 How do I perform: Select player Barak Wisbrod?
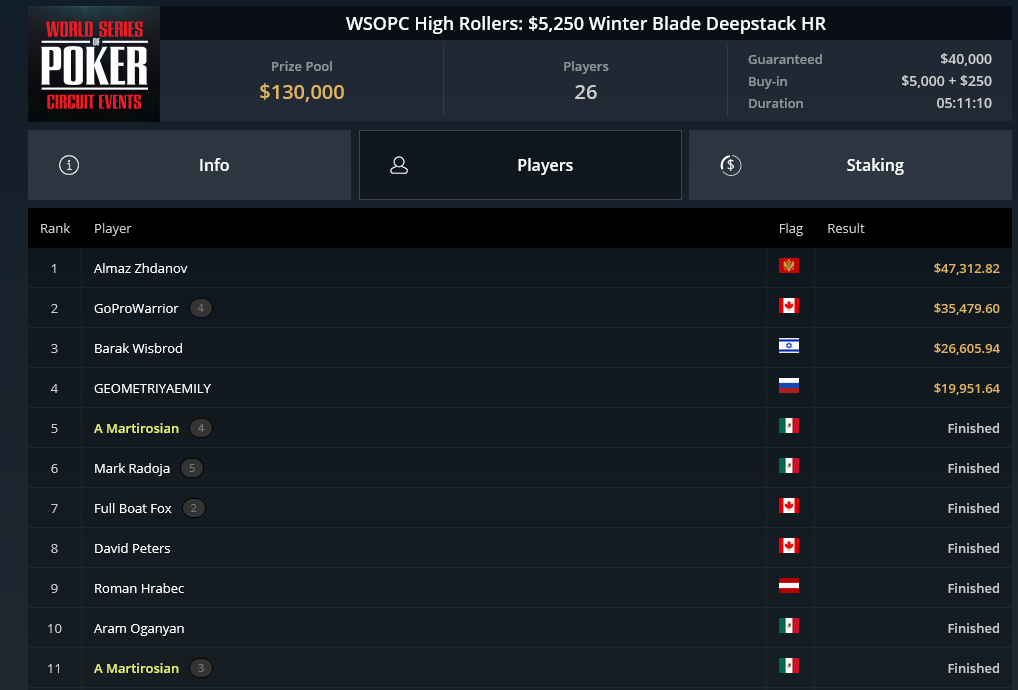pos(138,349)
